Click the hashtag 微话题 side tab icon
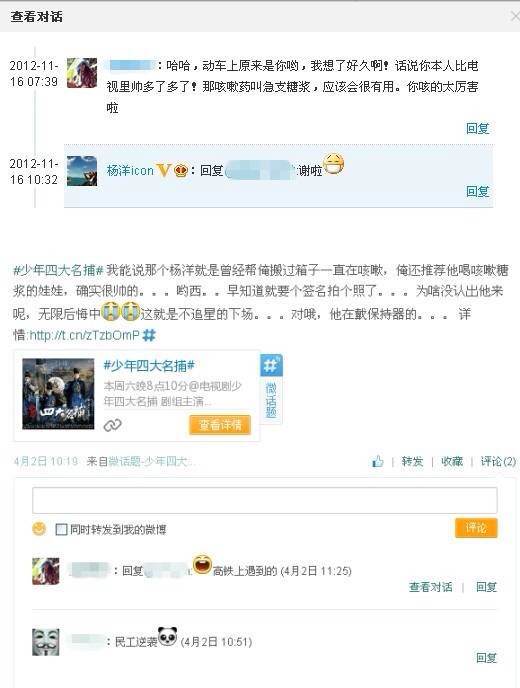 (271, 365)
